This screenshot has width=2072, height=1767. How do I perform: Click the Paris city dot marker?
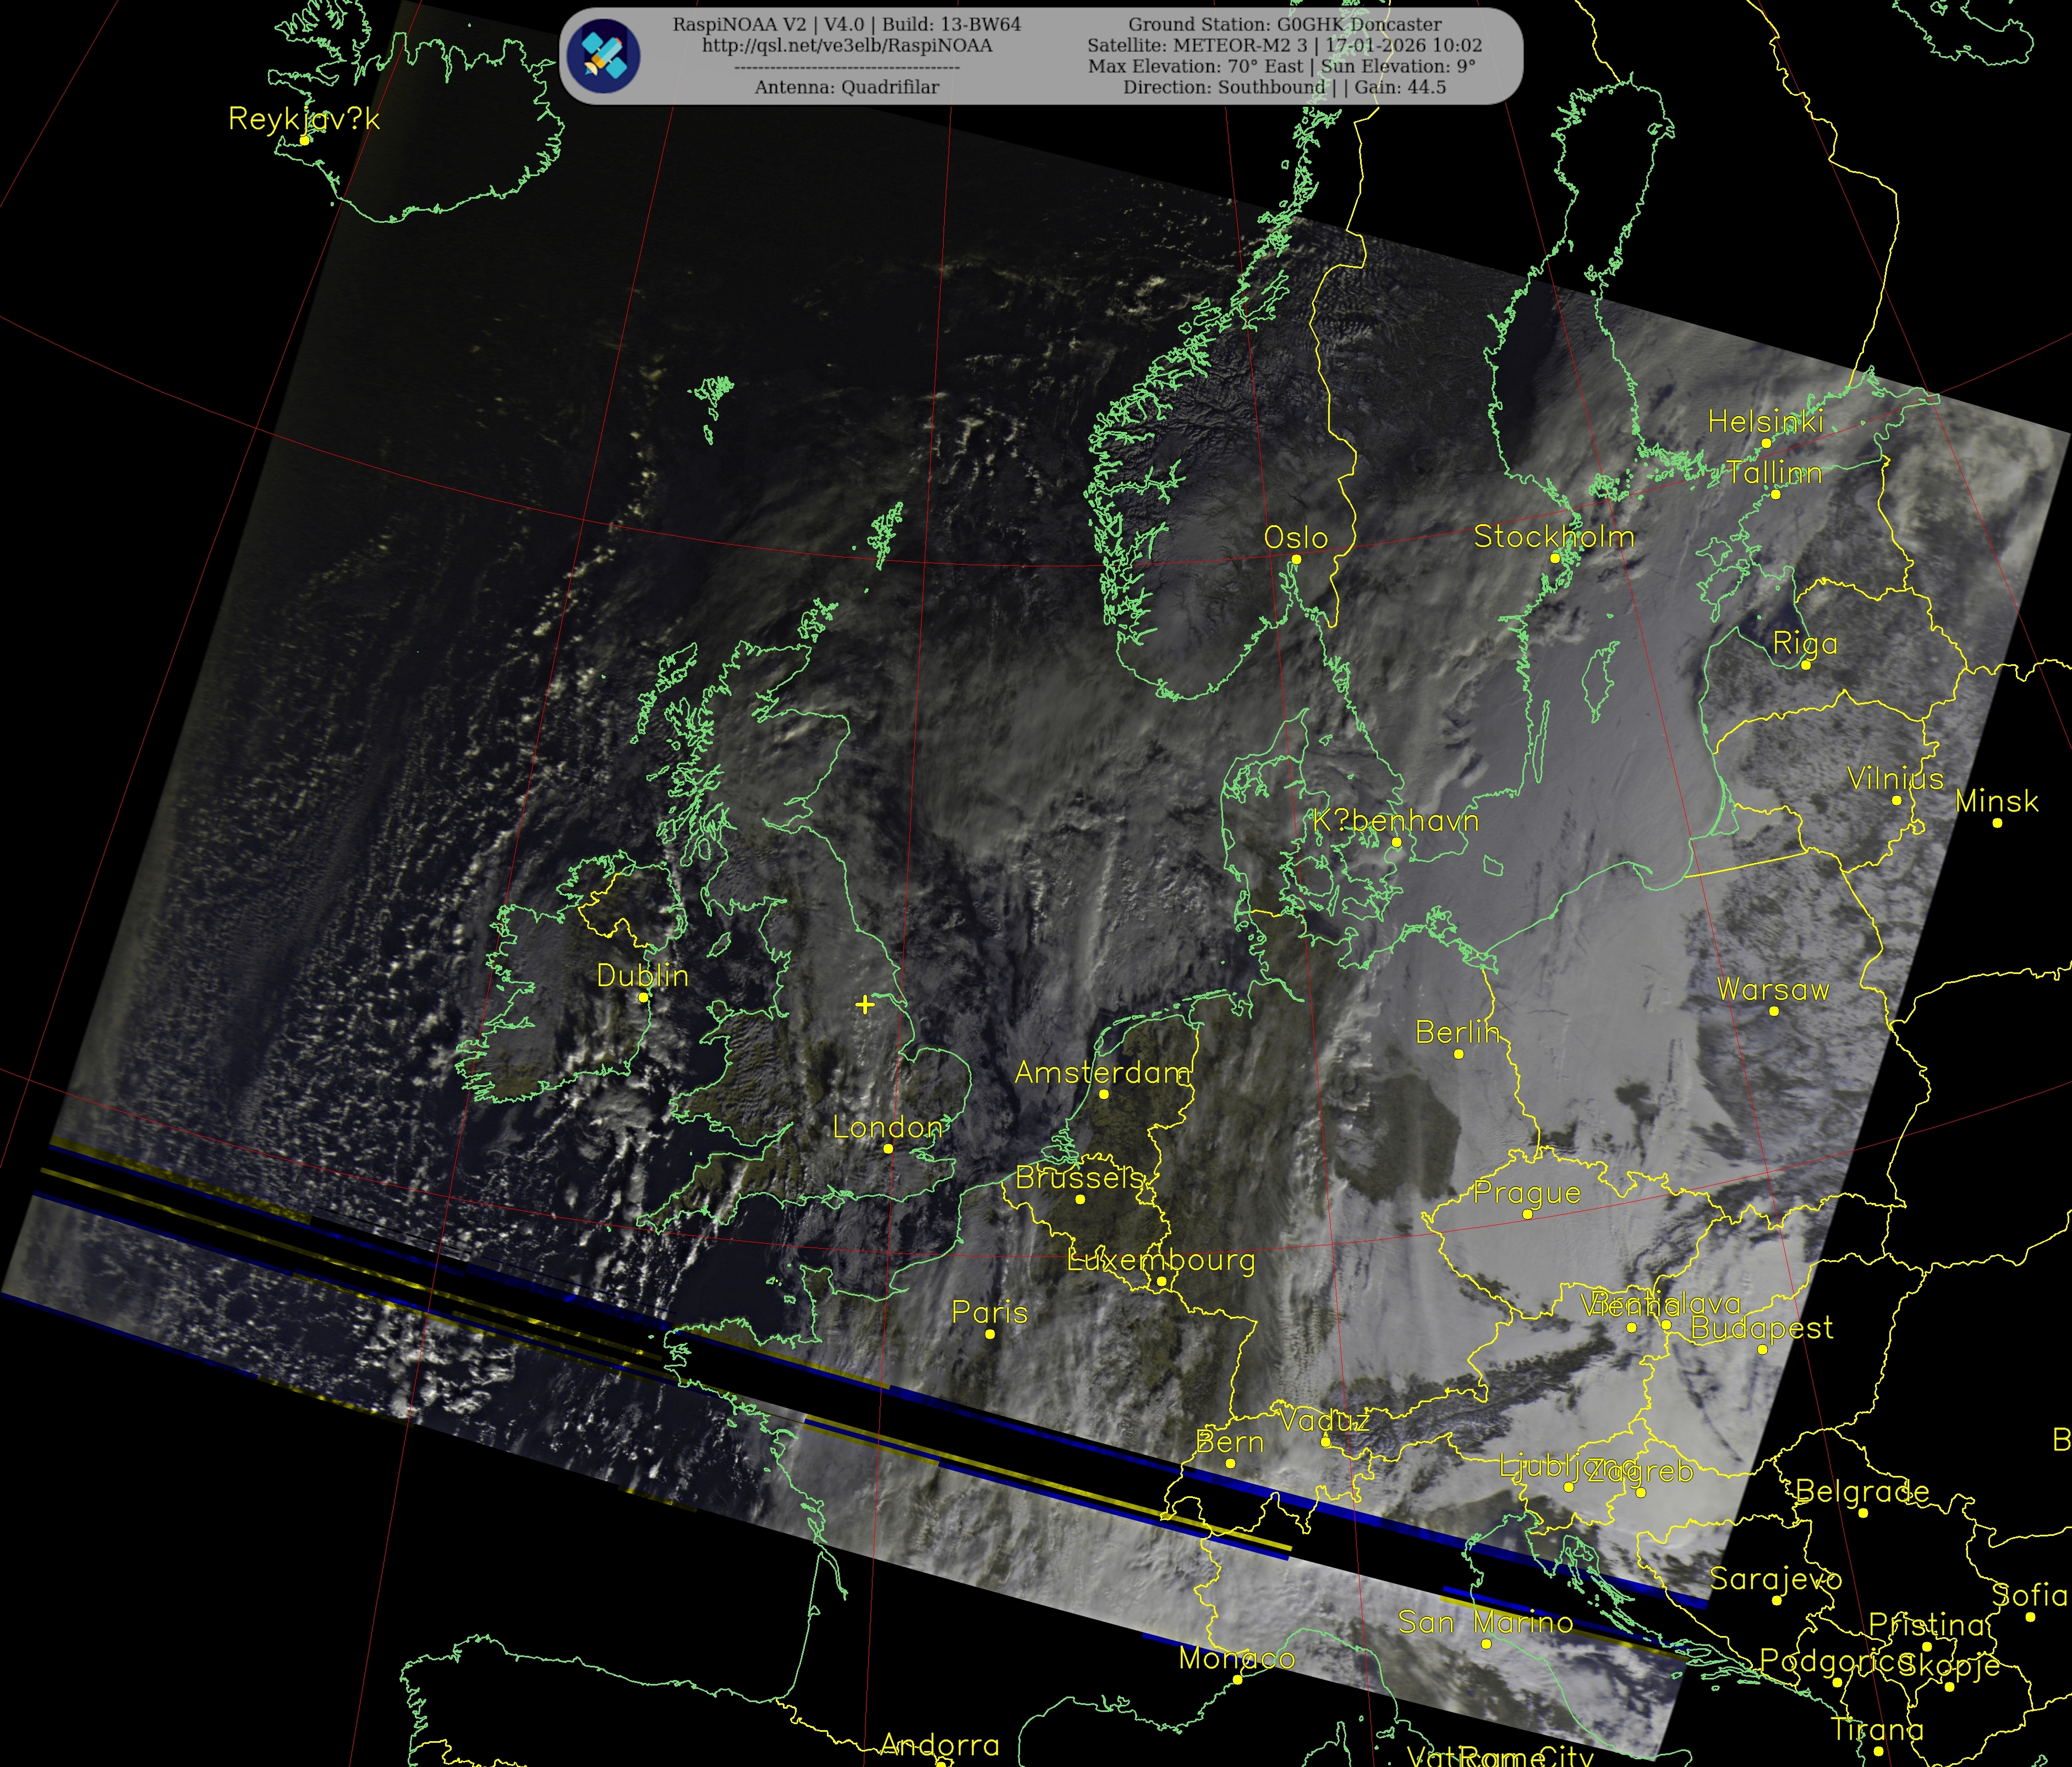[990, 1334]
